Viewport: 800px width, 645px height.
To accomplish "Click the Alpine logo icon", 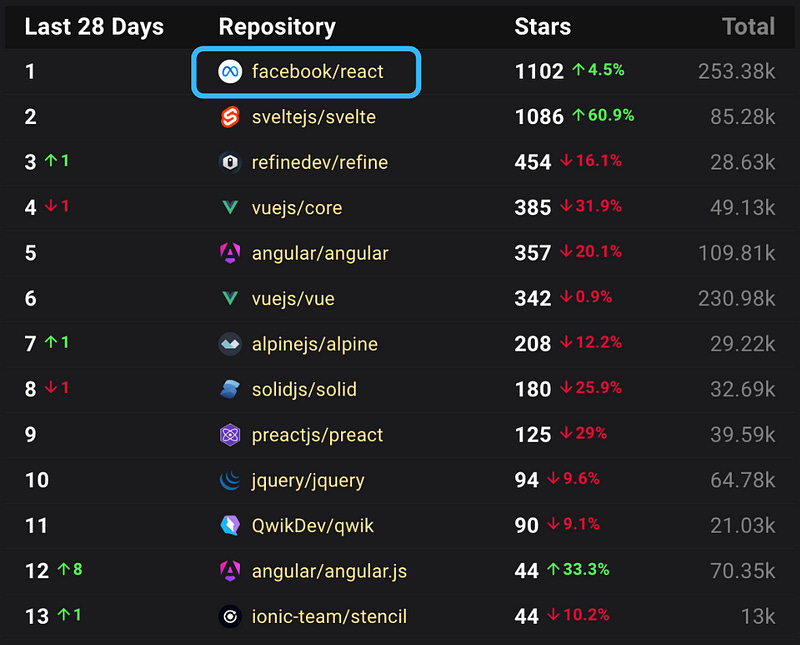I will (x=230, y=344).
